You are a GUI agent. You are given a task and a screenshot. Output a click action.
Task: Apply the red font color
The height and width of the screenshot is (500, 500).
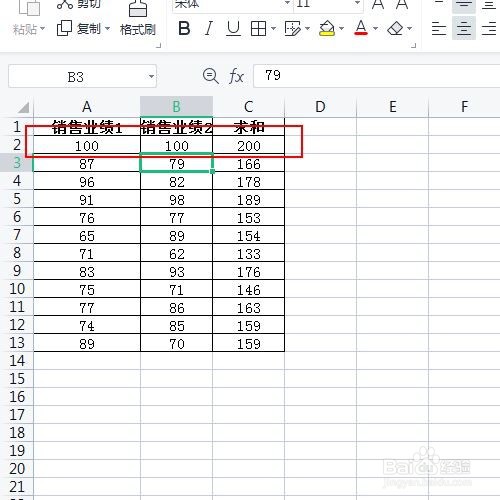click(361, 29)
